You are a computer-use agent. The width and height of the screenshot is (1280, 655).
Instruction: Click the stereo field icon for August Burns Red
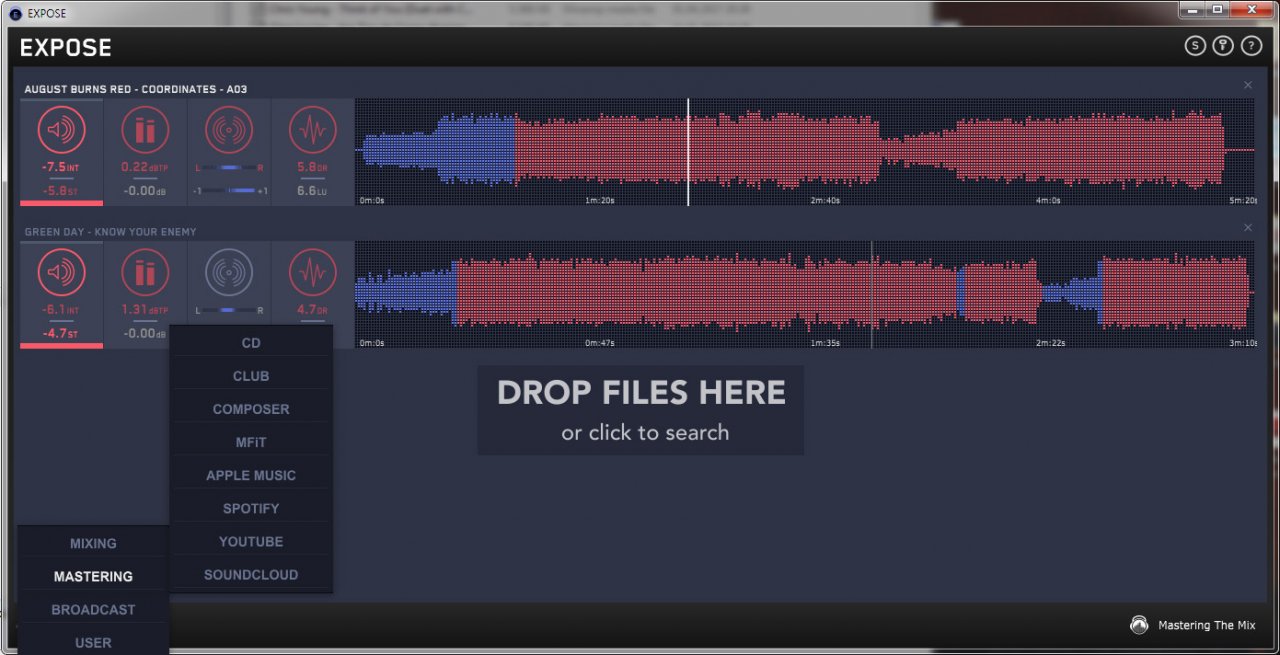pyautogui.click(x=229, y=130)
